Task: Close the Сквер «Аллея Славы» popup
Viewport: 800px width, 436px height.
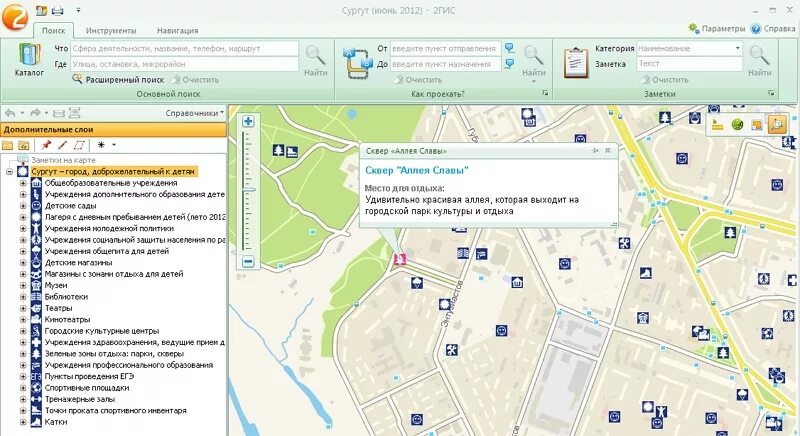Action: 608,151
